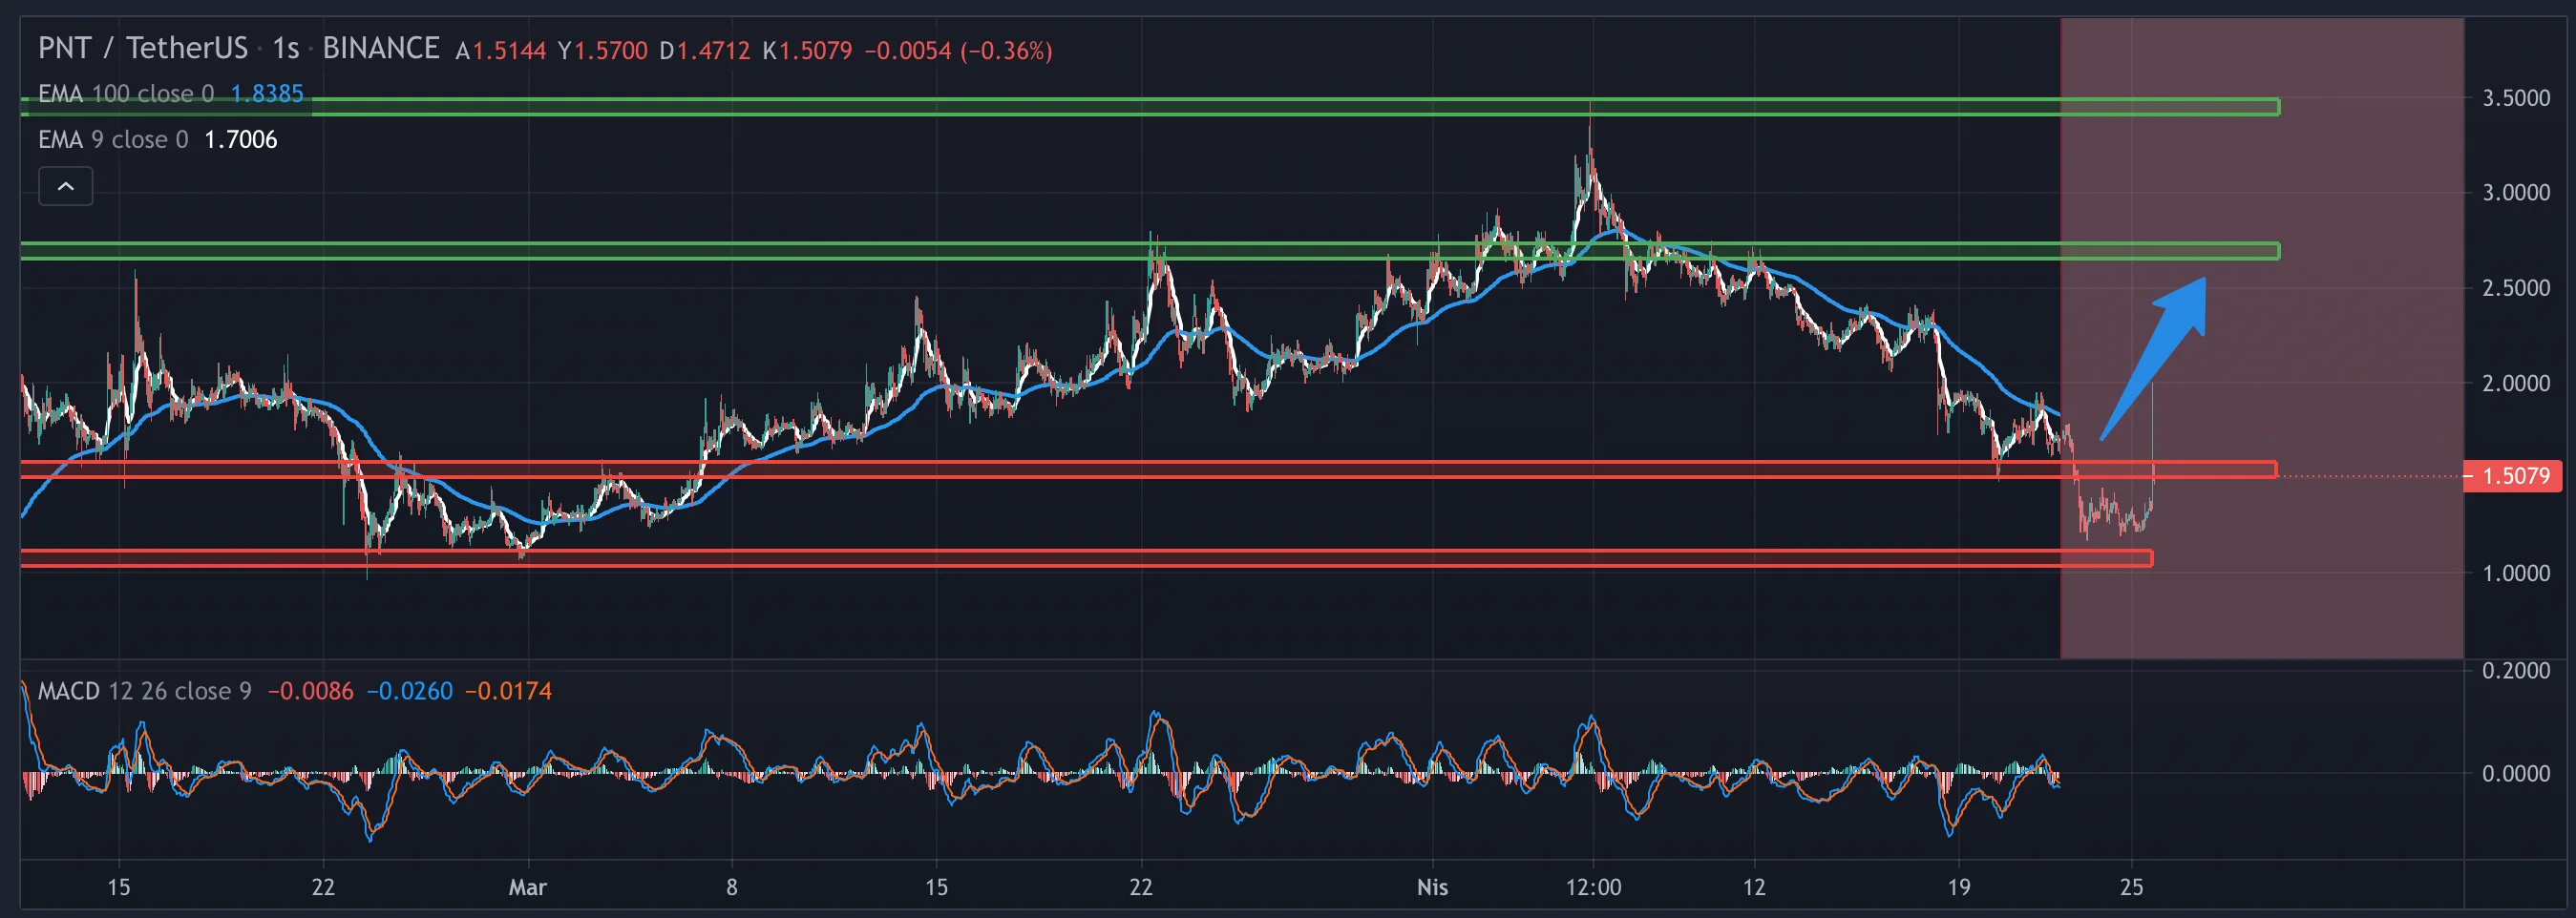Image resolution: width=2576 pixels, height=918 pixels.
Task: Click the 8 date on time axis
Action: pyautogui.click(x=732, y=887)
